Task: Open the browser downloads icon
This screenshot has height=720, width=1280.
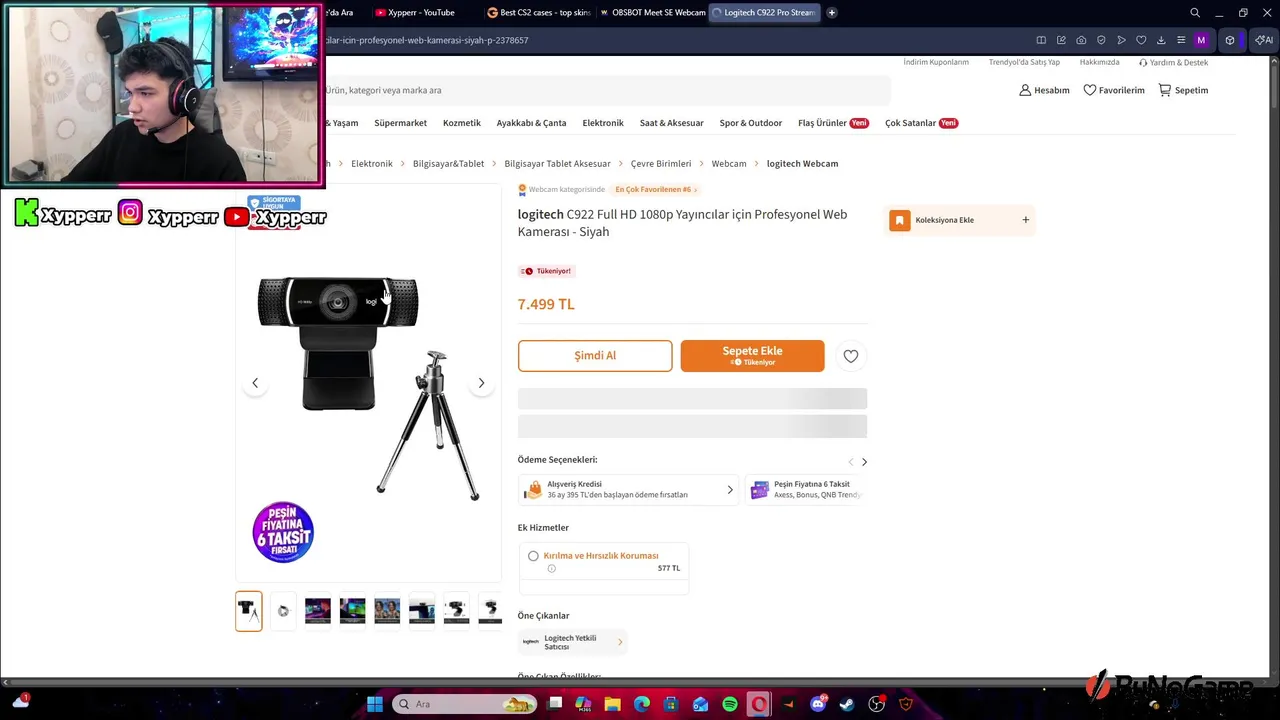Action: [x=1161, y=40]
